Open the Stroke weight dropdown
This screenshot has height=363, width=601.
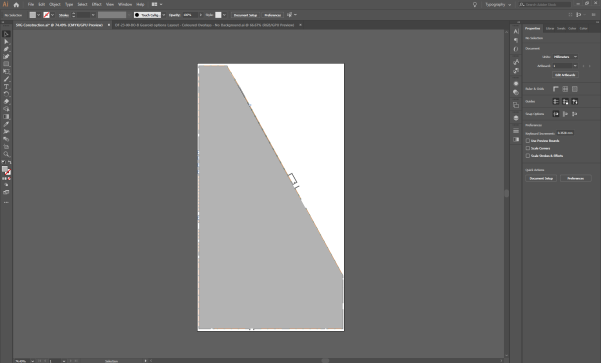(x=93, y=15)
